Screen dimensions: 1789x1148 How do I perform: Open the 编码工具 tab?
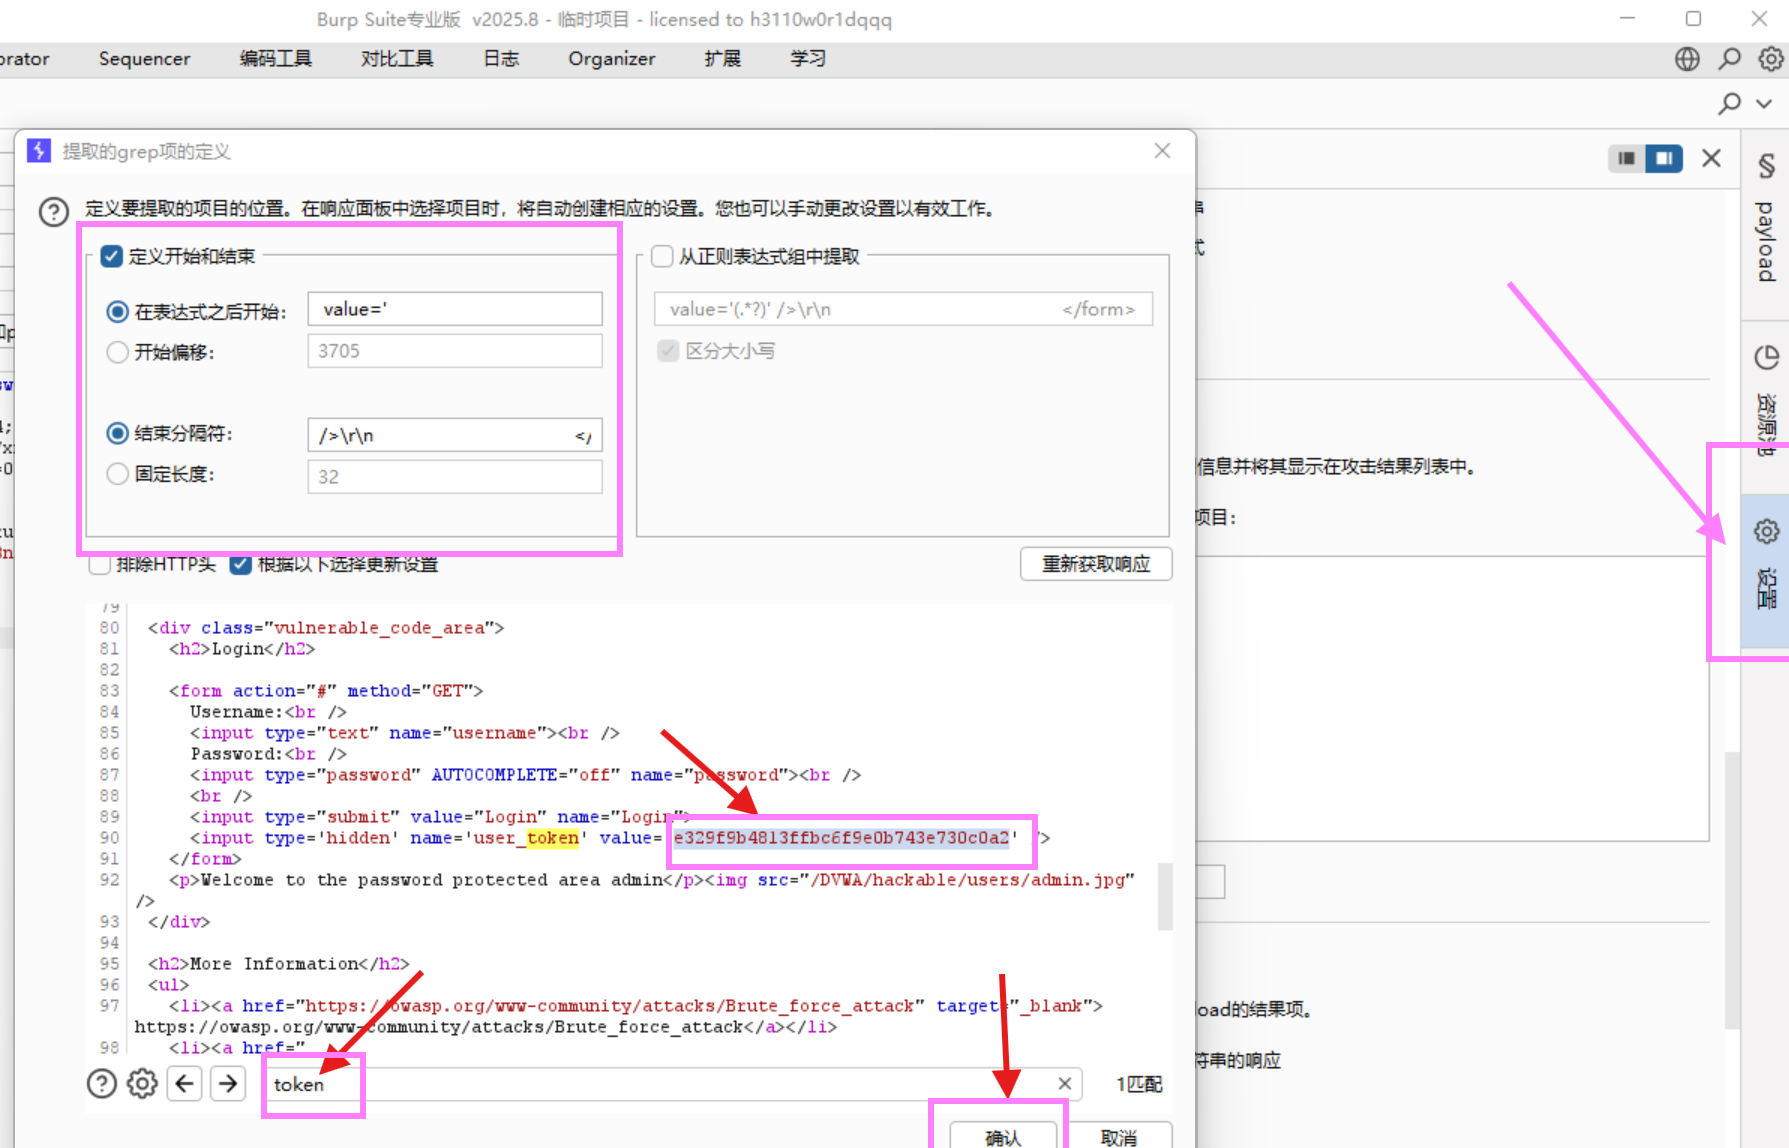click(276, 59)
